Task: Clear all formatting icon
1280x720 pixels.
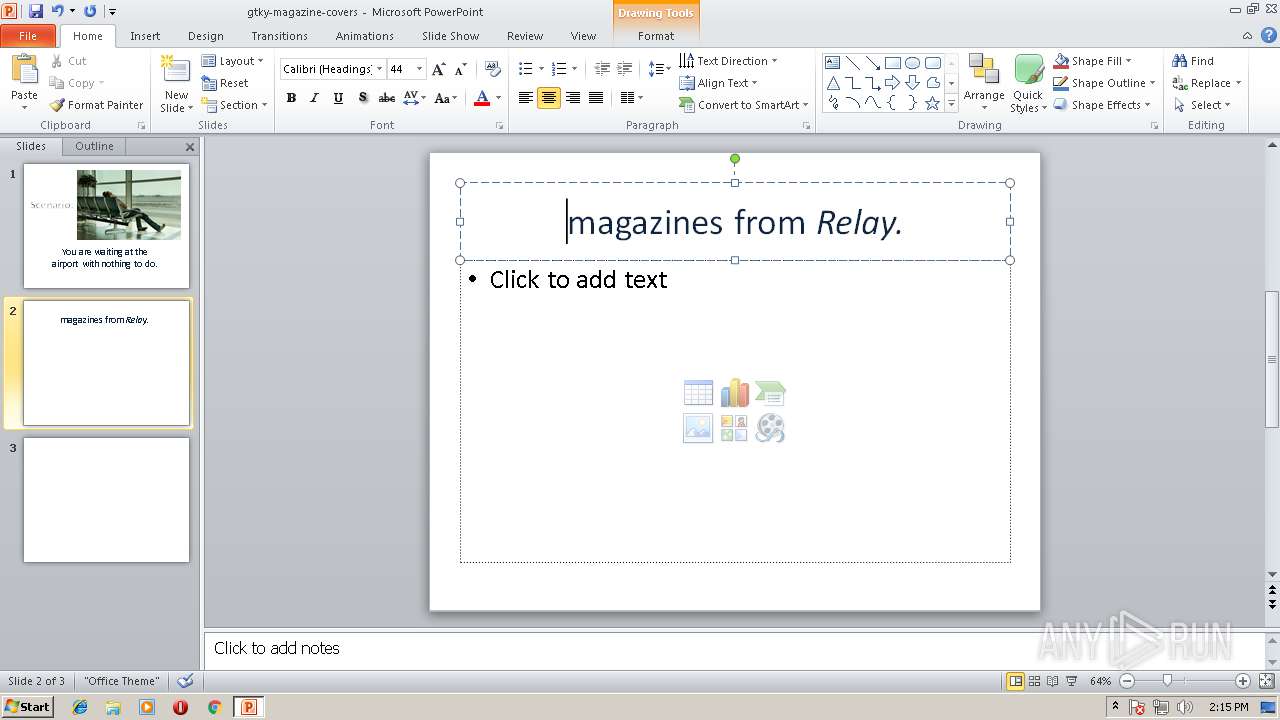Action: tap(492, 69)
